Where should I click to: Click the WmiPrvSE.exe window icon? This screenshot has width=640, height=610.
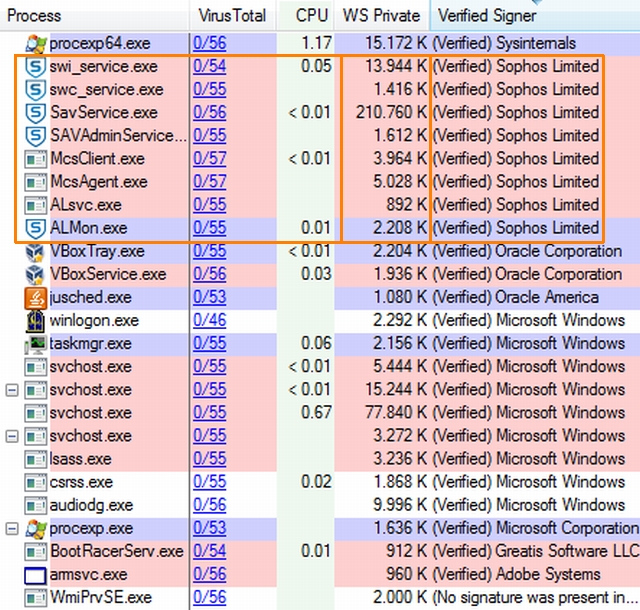[36, 598]
